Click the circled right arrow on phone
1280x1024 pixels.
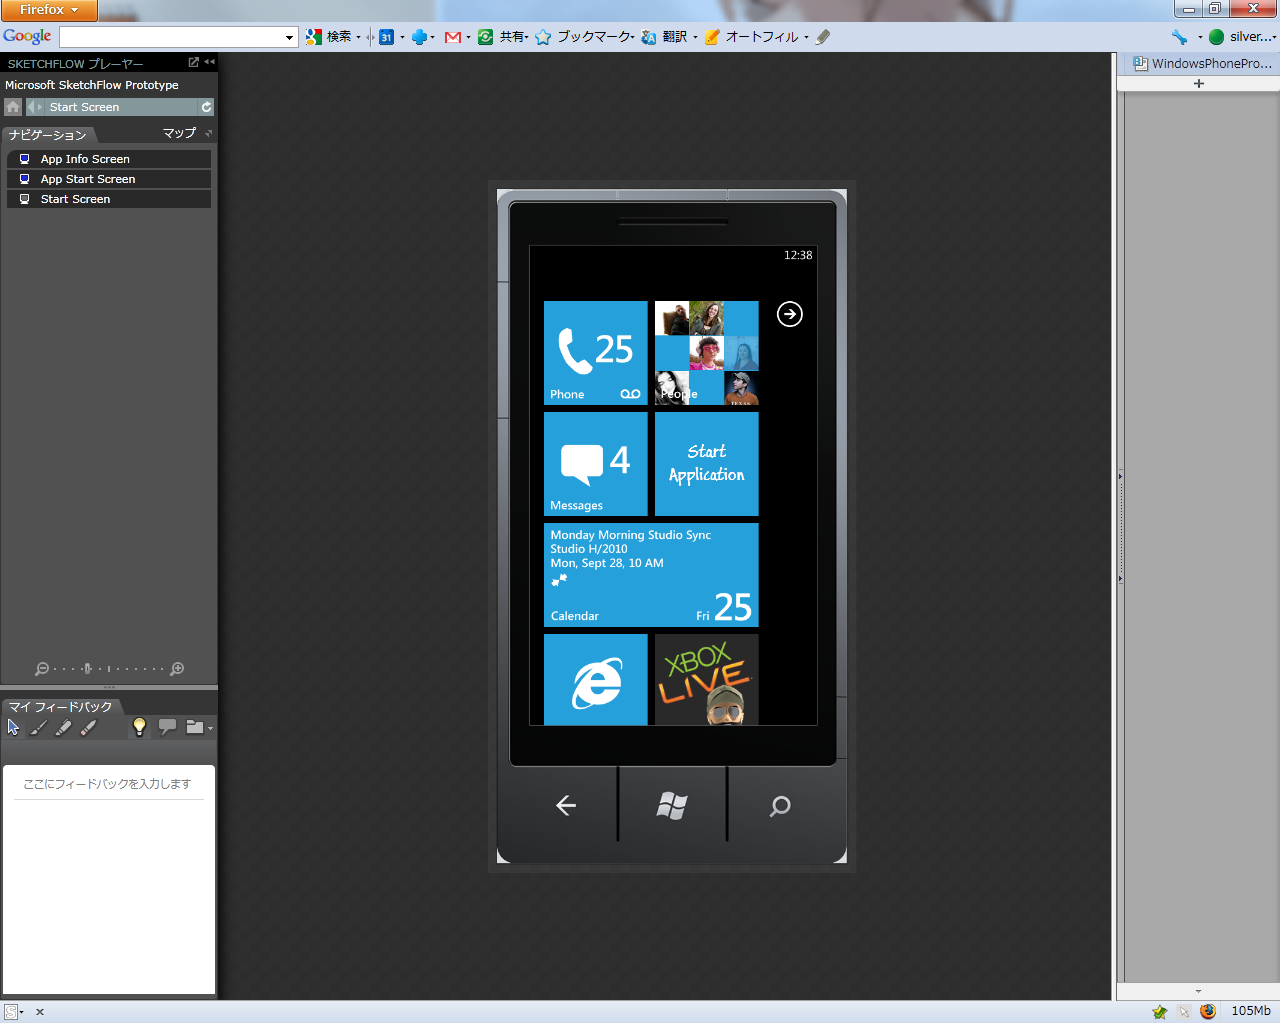[x=790, y=314]
